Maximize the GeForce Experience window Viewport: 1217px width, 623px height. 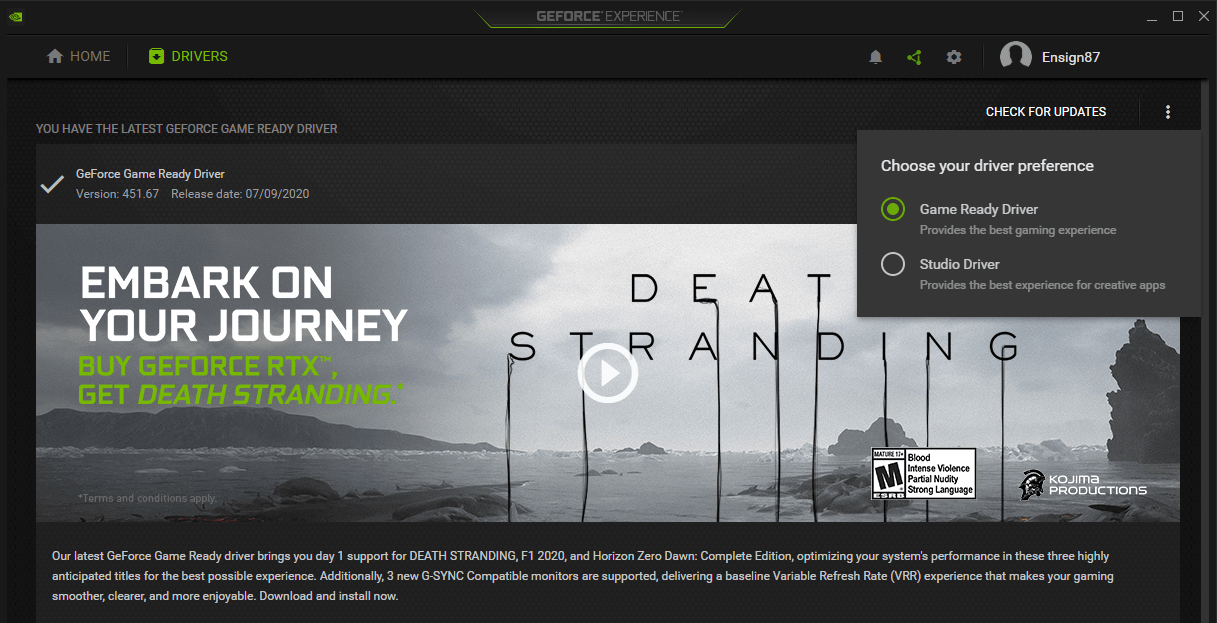1178,16
